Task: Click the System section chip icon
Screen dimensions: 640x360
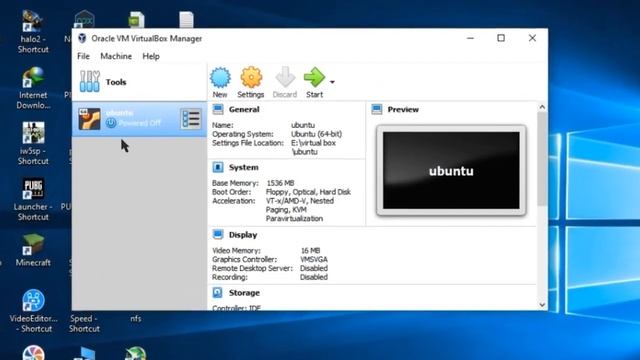Action: click(x=218, y=167)
